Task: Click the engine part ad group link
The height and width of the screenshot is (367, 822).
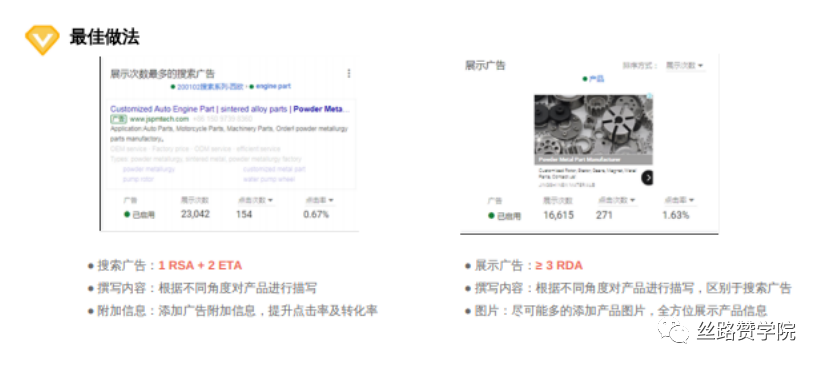Action: [272, 86]
